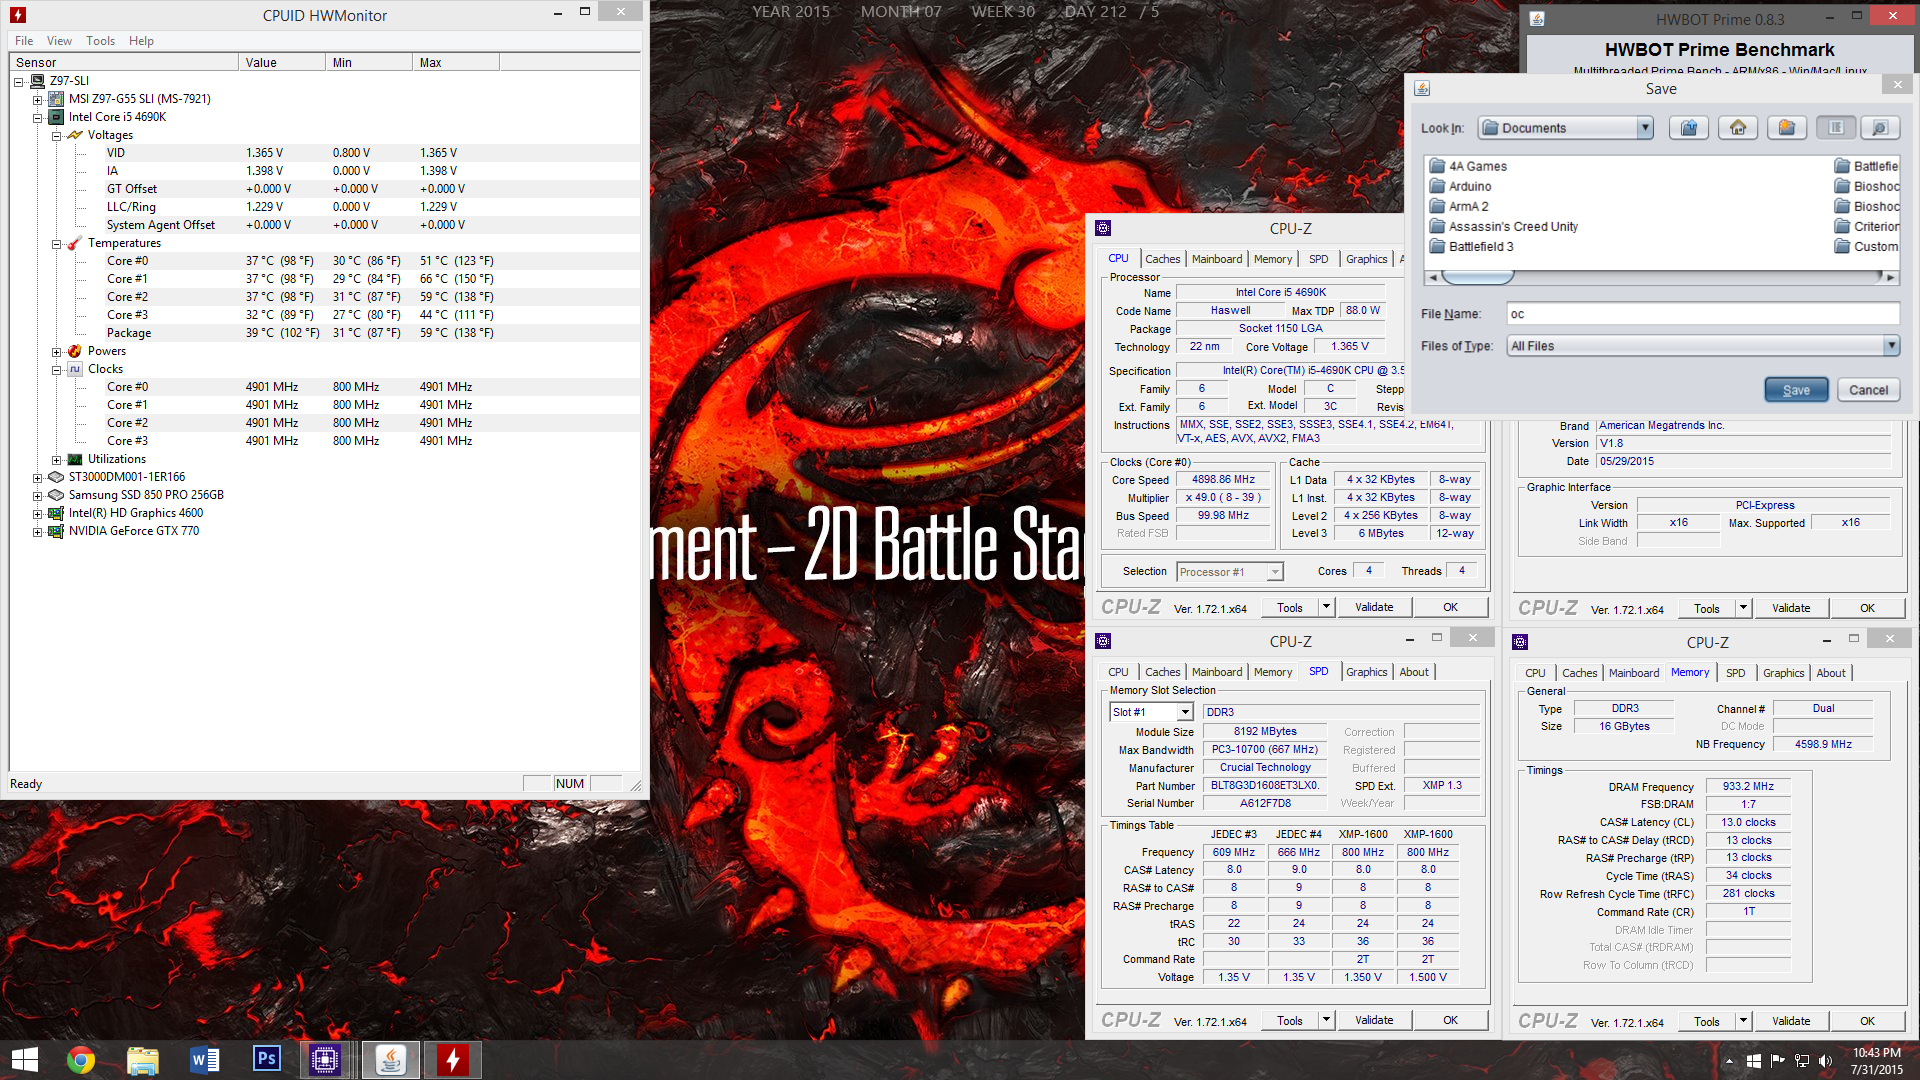This screenshot has height=1080, width=1920.
Task: Click the scroll right arrow in Save dialog
Action: point(1890,277)
